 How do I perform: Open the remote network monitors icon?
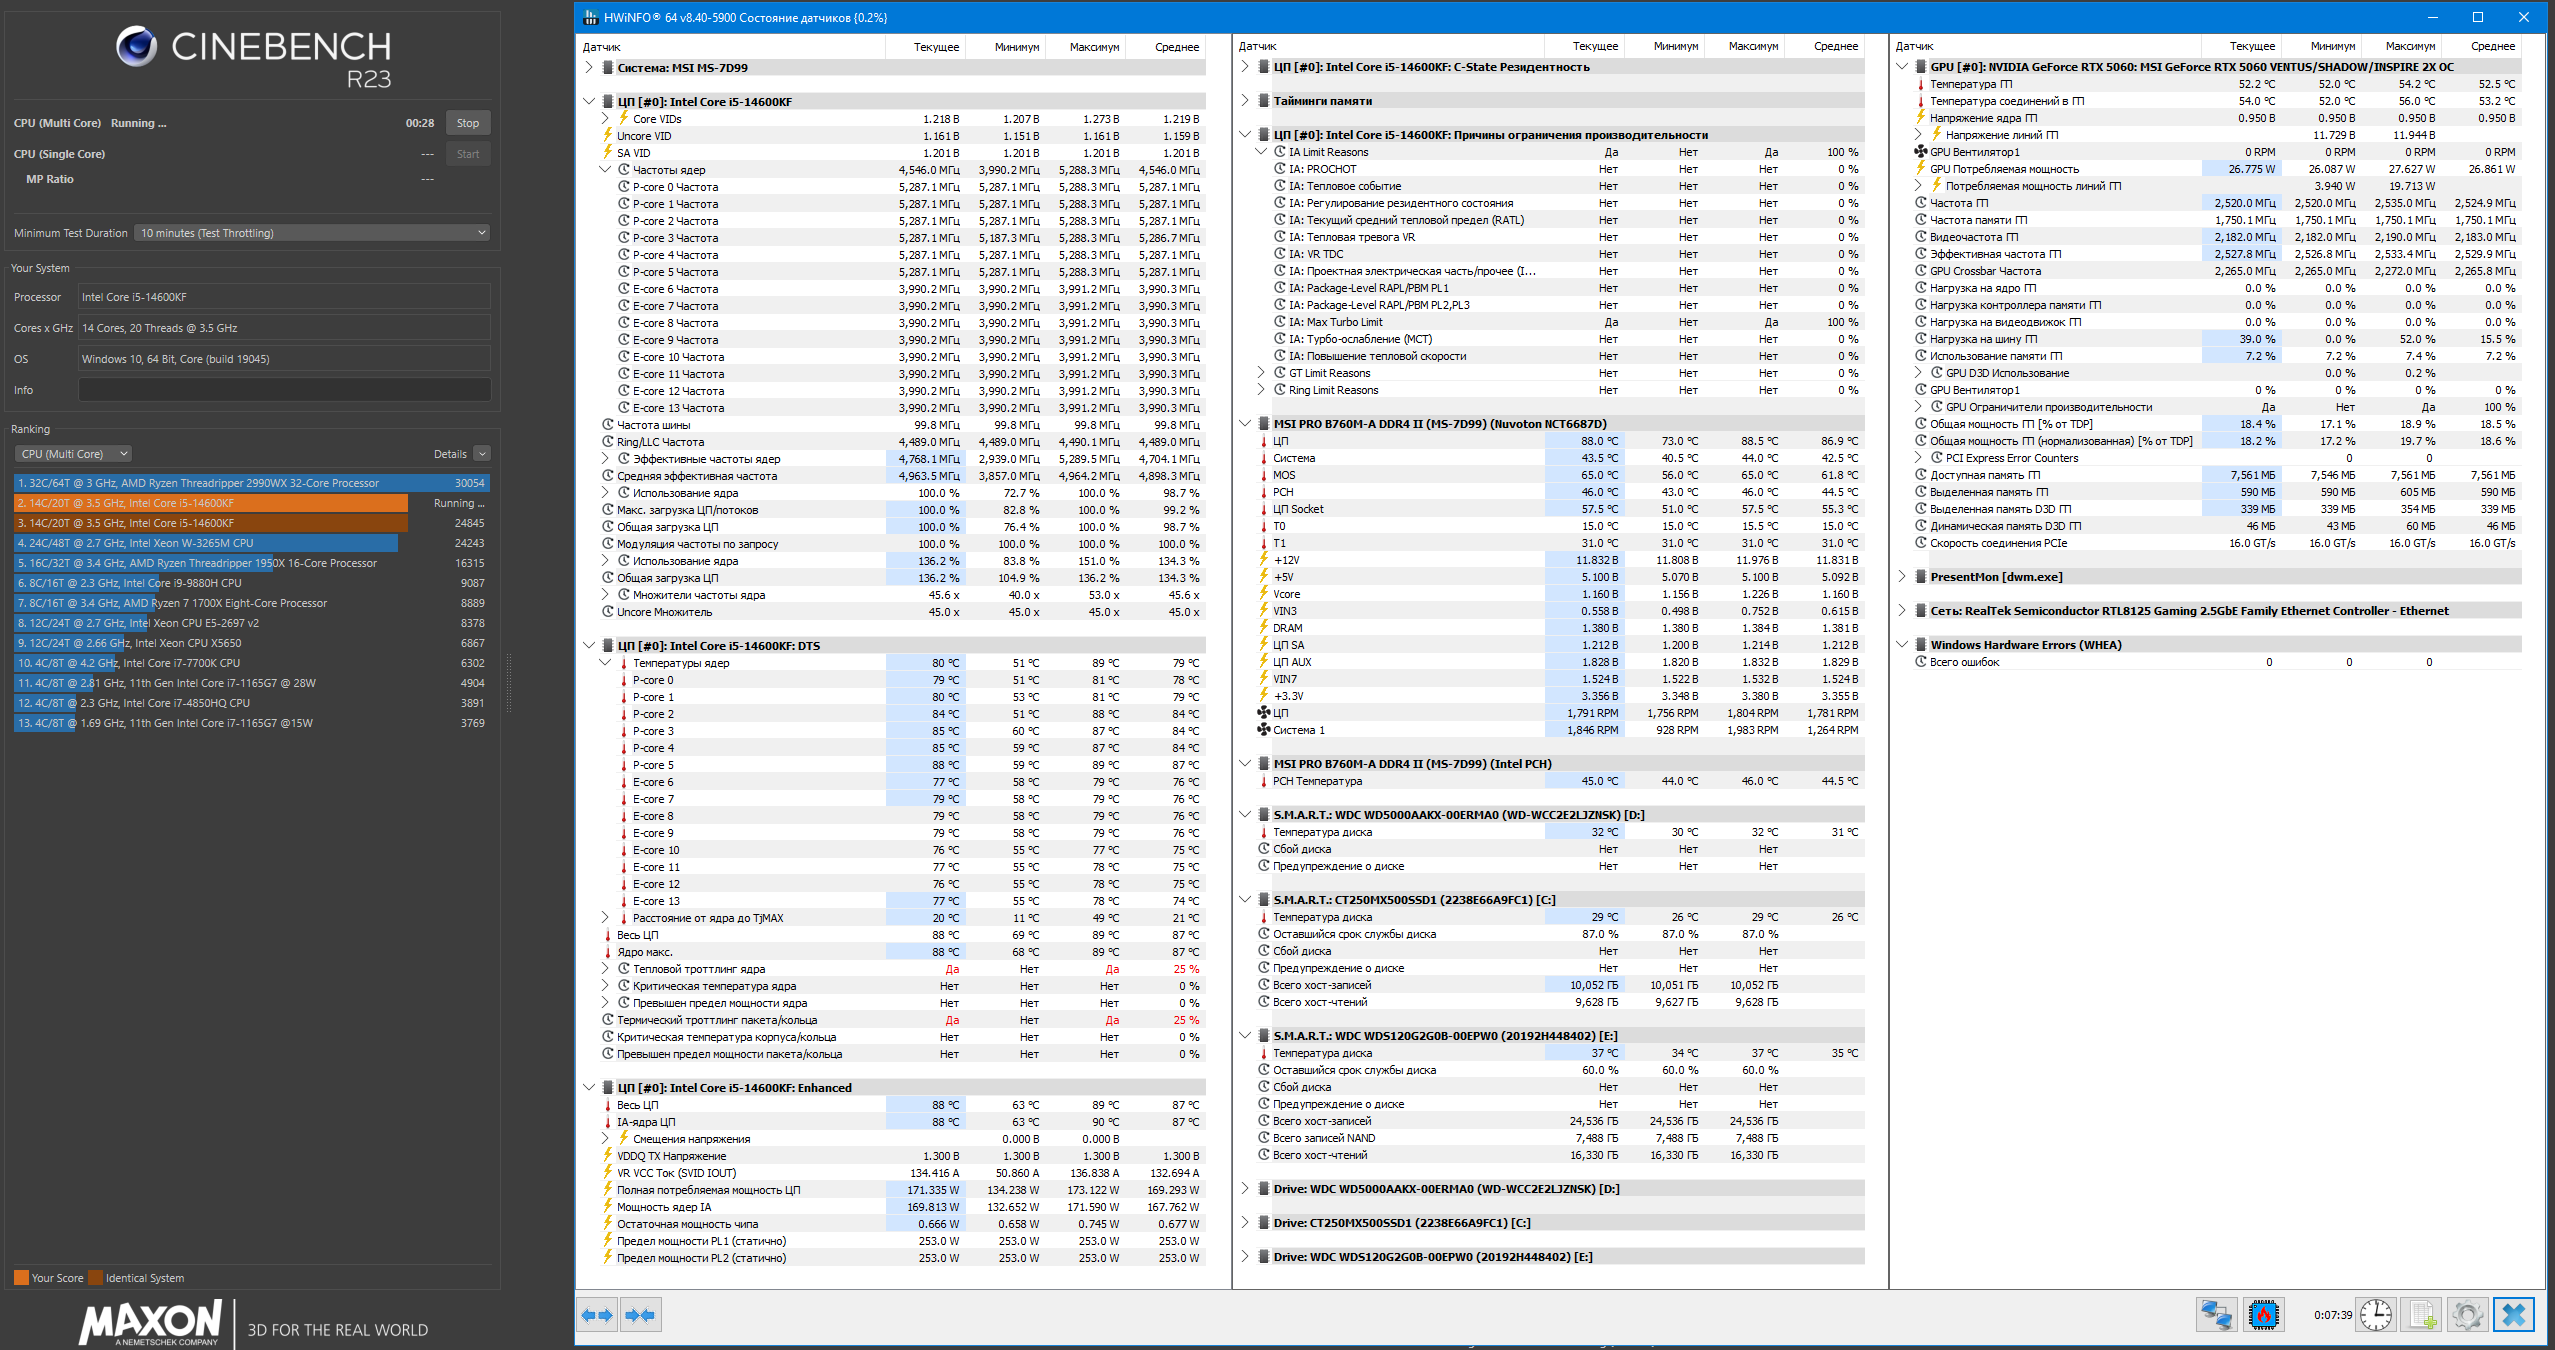[x=2216, y=1315]
